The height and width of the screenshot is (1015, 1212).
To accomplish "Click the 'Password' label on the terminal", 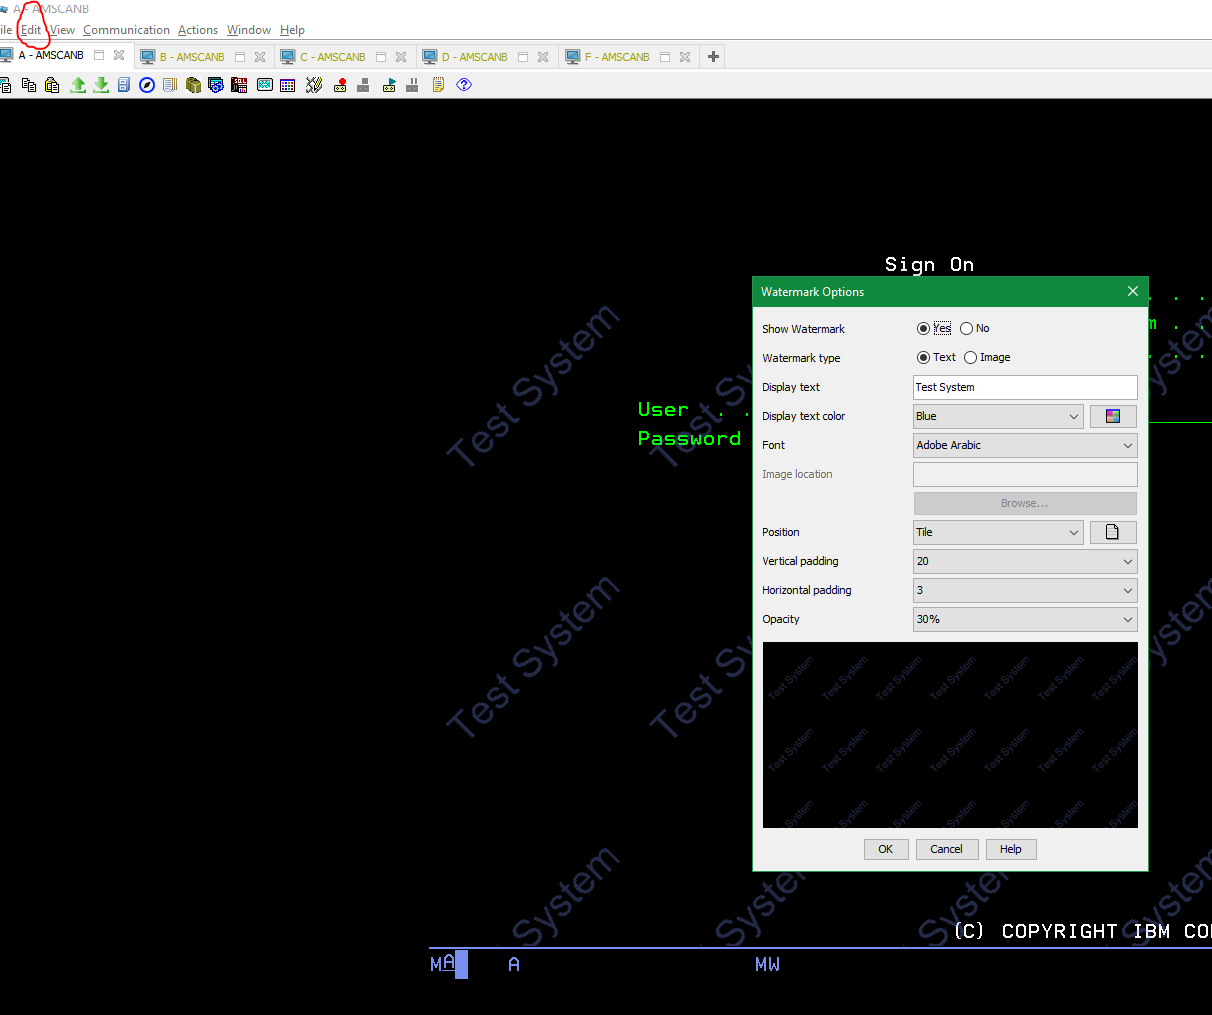I will point(689,438).
